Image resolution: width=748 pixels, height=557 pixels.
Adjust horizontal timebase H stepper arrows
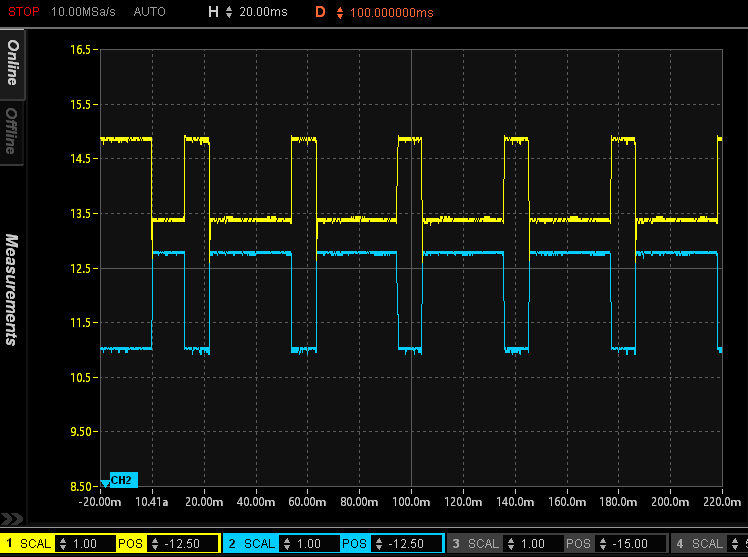pyautogui.click(x=229, y=13)
